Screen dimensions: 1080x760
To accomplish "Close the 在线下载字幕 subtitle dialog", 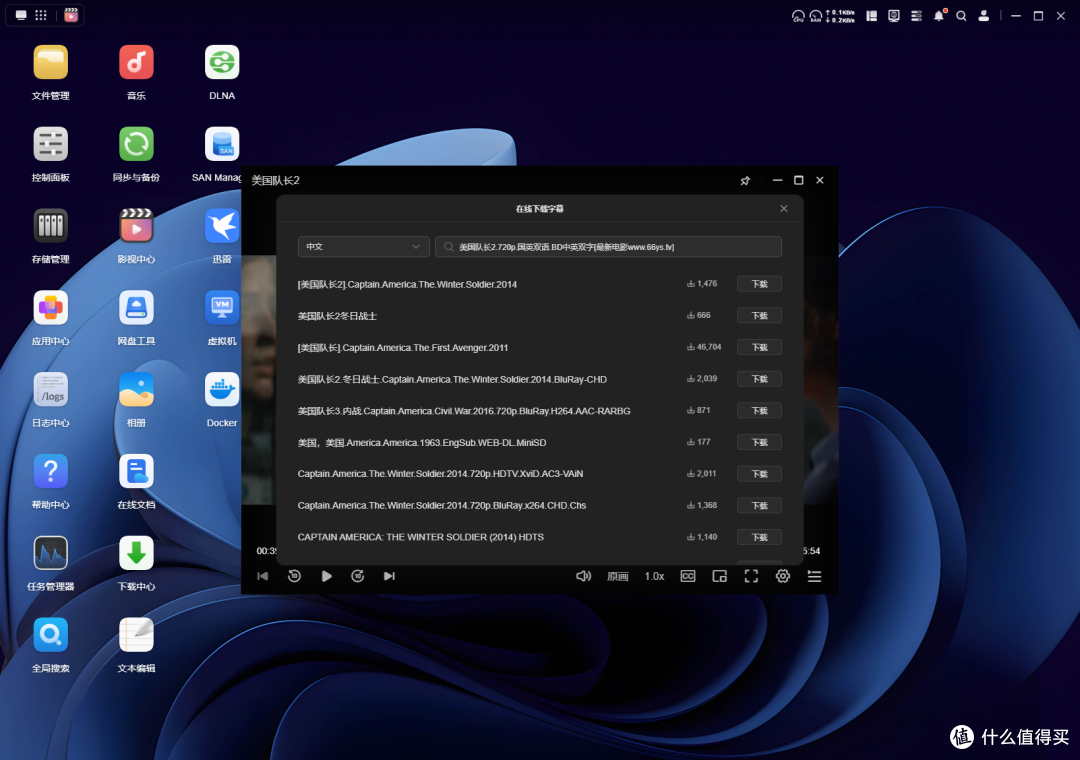I will click(x=783, y=209).
